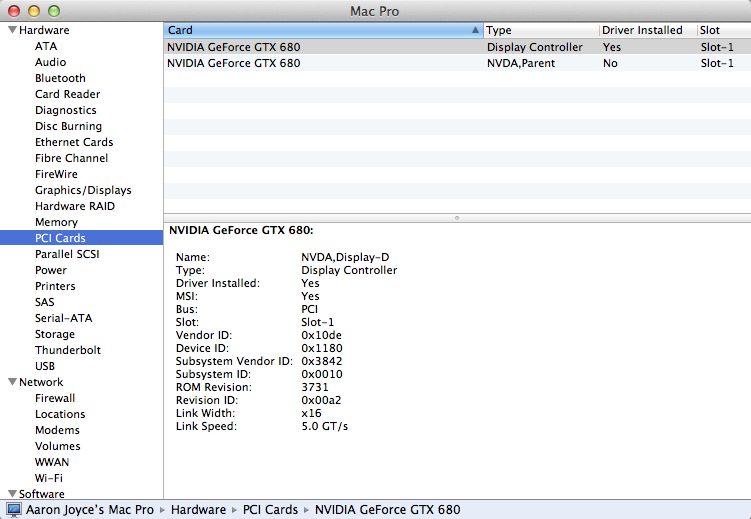Click the Name value NVDA,Display-D

coord(345,257)
